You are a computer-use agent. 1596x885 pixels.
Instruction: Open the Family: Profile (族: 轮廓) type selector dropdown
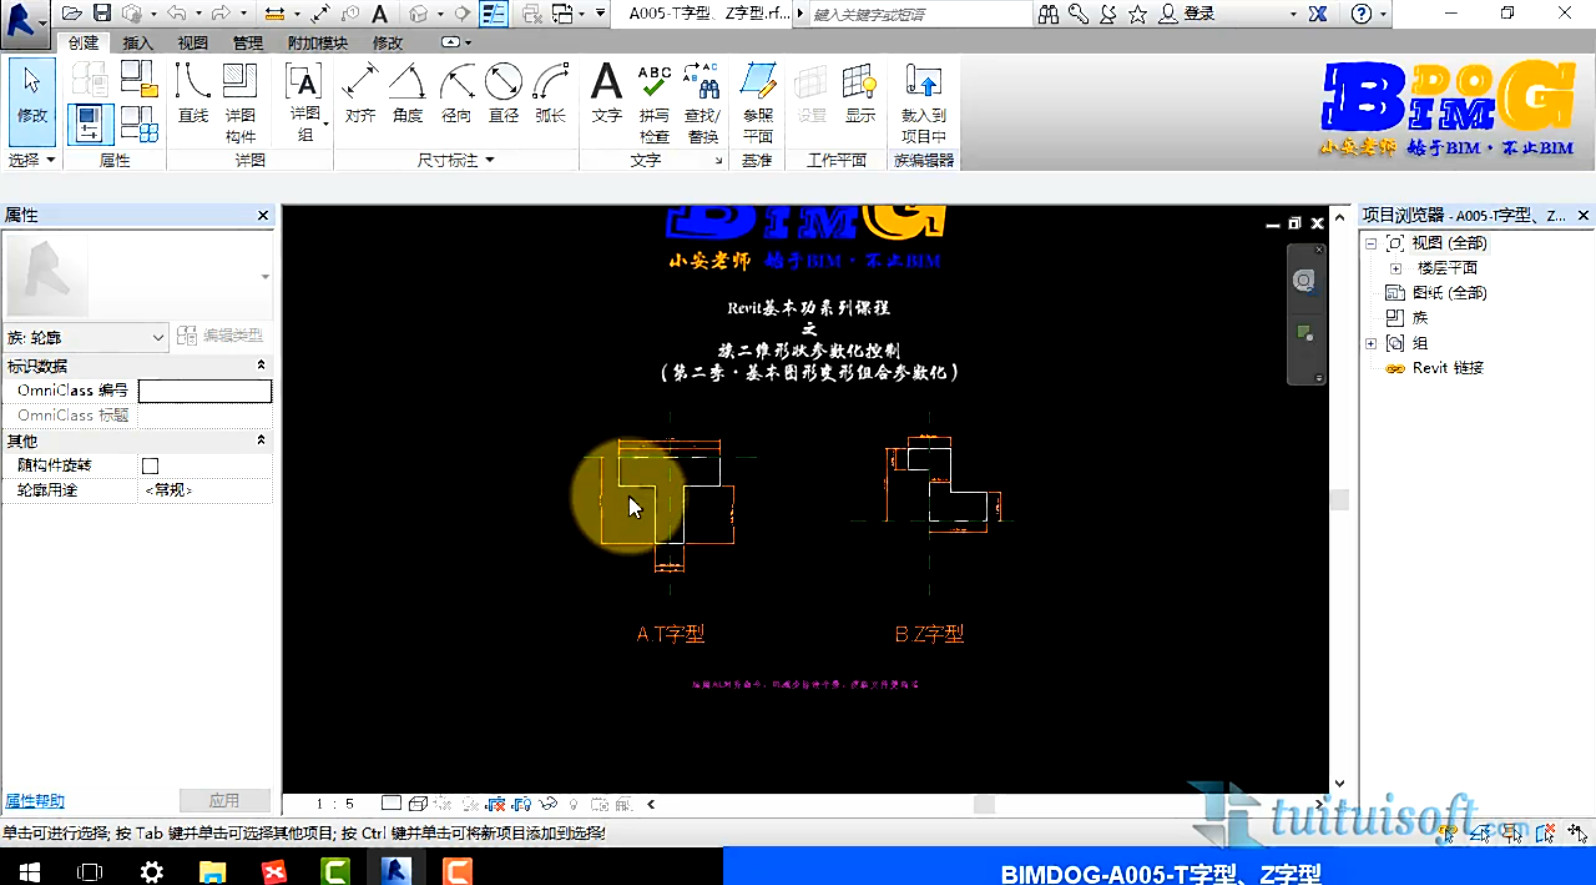(86, 337)
